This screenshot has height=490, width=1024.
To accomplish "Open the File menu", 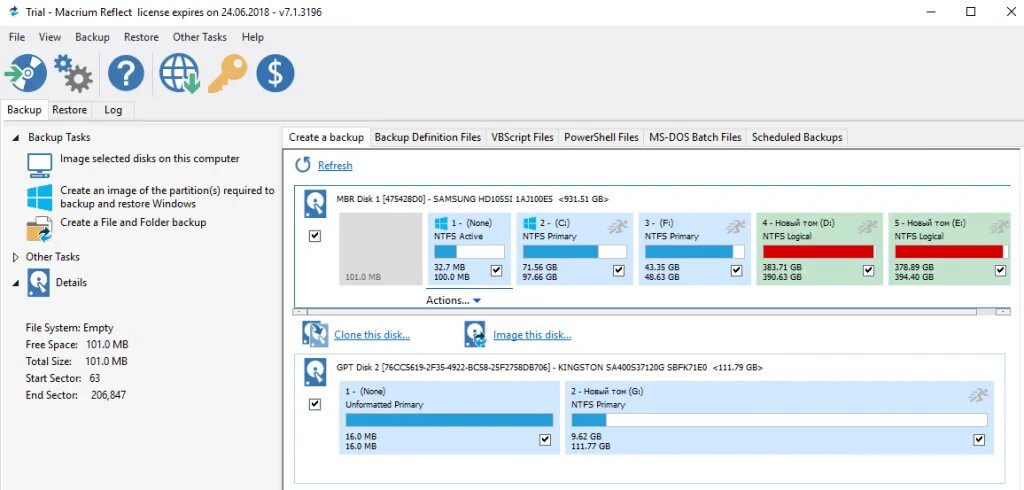I will point(17,37).
